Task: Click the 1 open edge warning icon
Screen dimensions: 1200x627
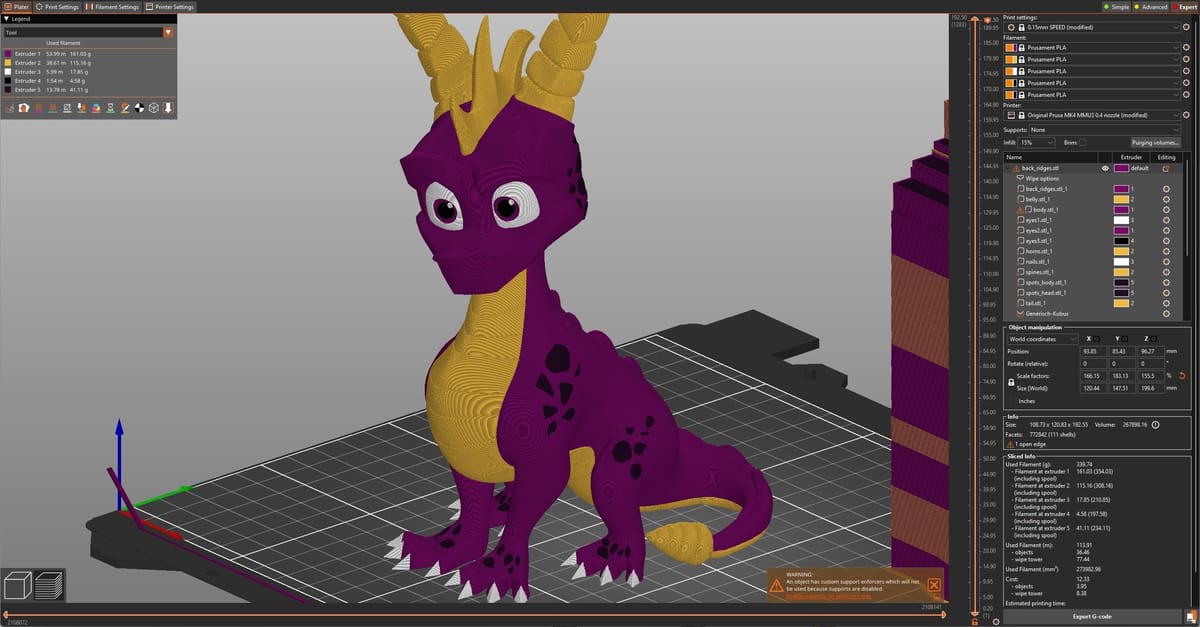Action: 1010,444
